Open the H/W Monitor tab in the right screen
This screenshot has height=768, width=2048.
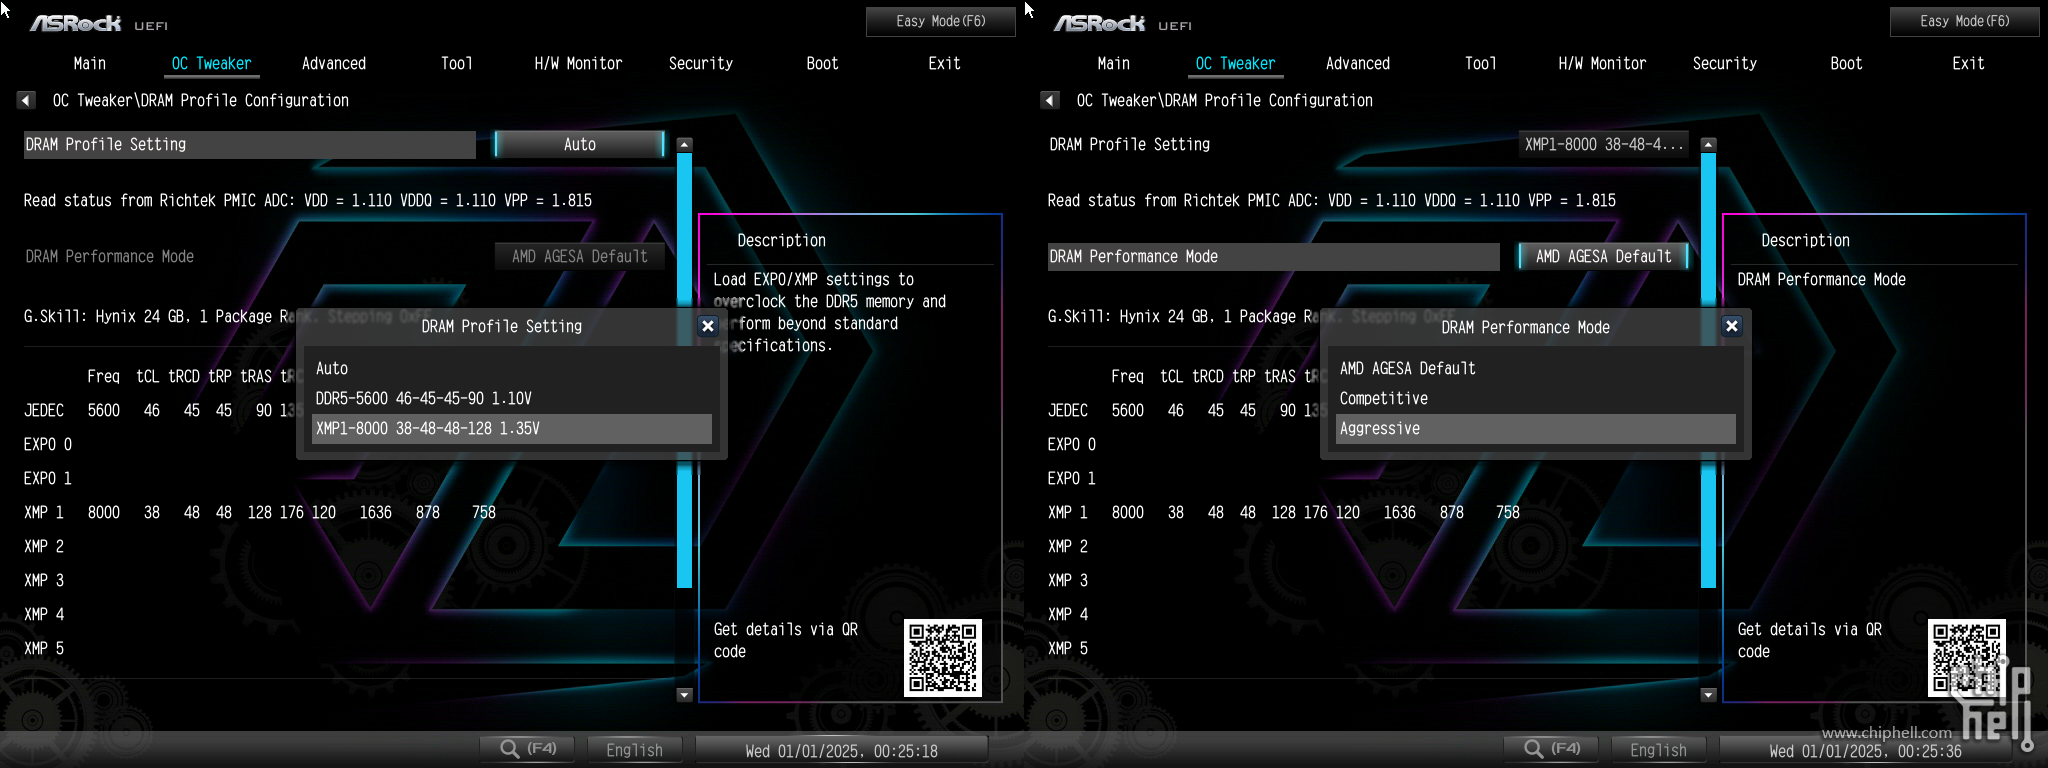[1602, 63]
